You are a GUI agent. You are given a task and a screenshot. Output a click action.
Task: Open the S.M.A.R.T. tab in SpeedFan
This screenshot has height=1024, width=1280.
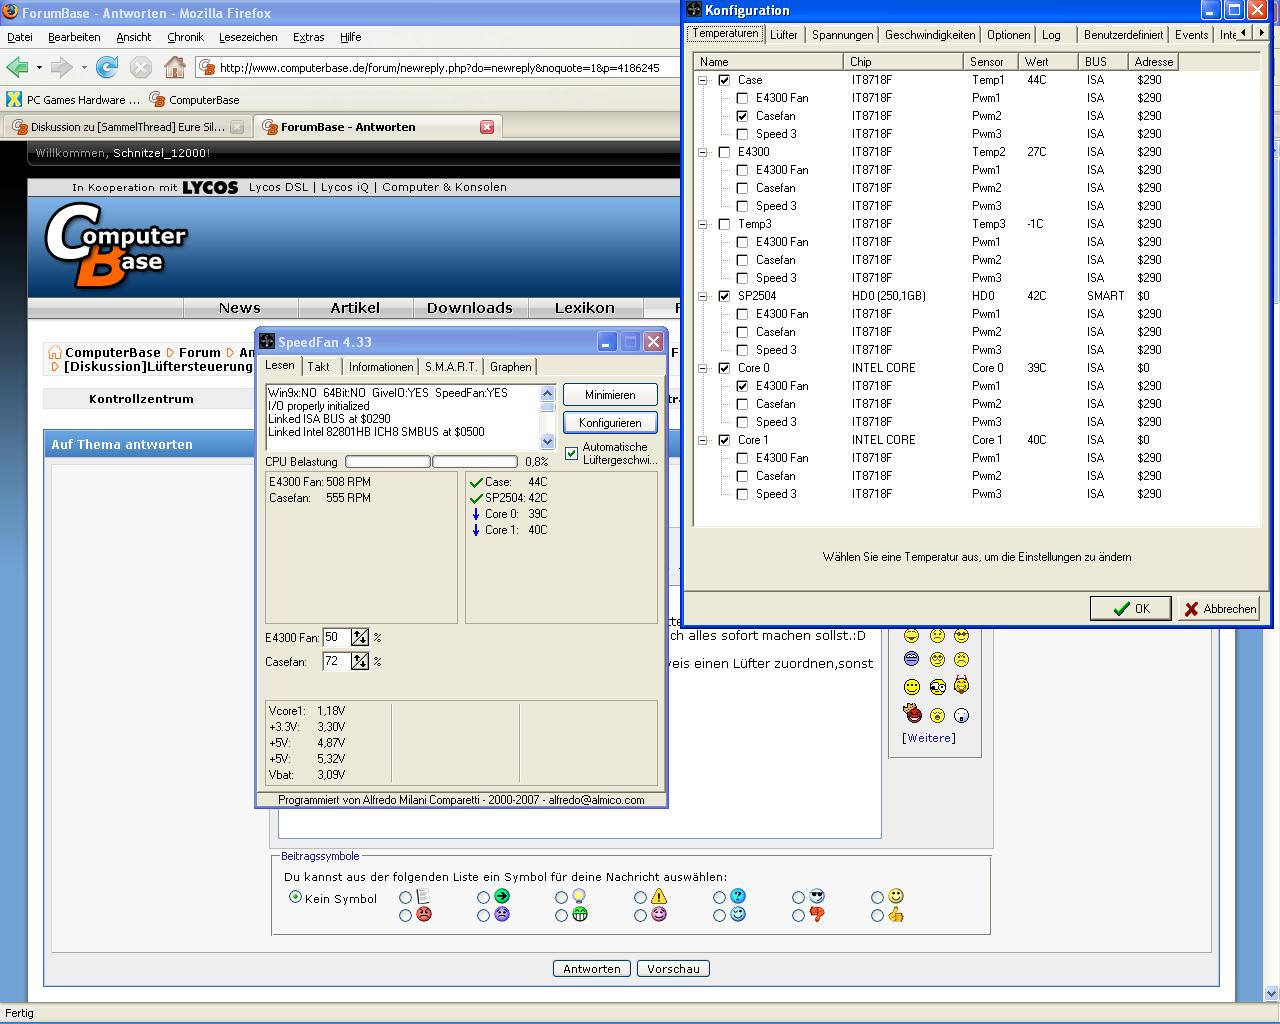point(450,367)
